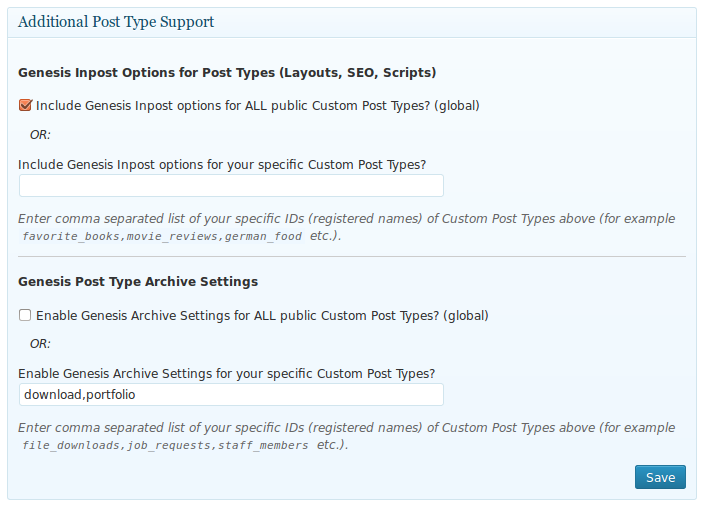Click label Include Genesis Inpost options for your specific
Image resolution: width=706 pixels, height=507 pixels.
(222, 165)
